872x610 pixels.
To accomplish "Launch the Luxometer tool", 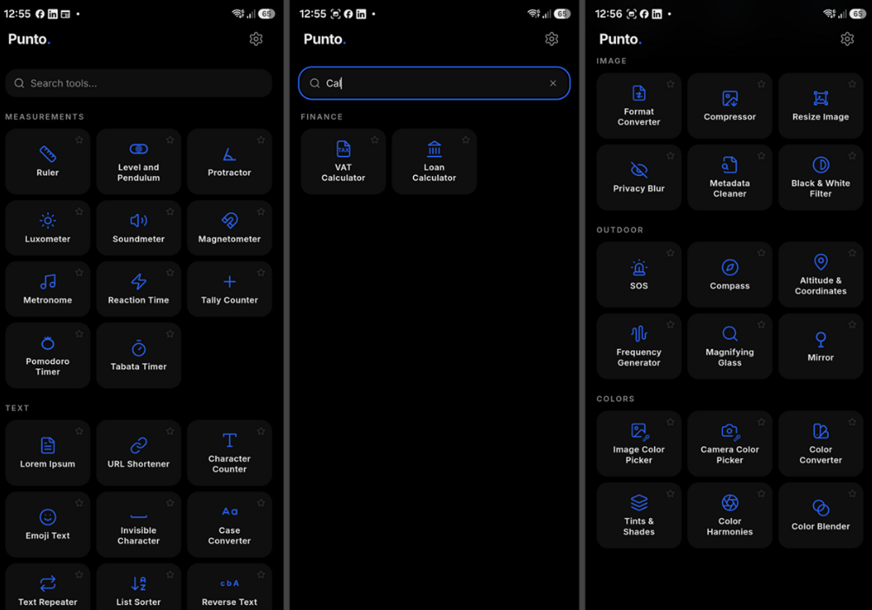I will [x=48, y=228].
